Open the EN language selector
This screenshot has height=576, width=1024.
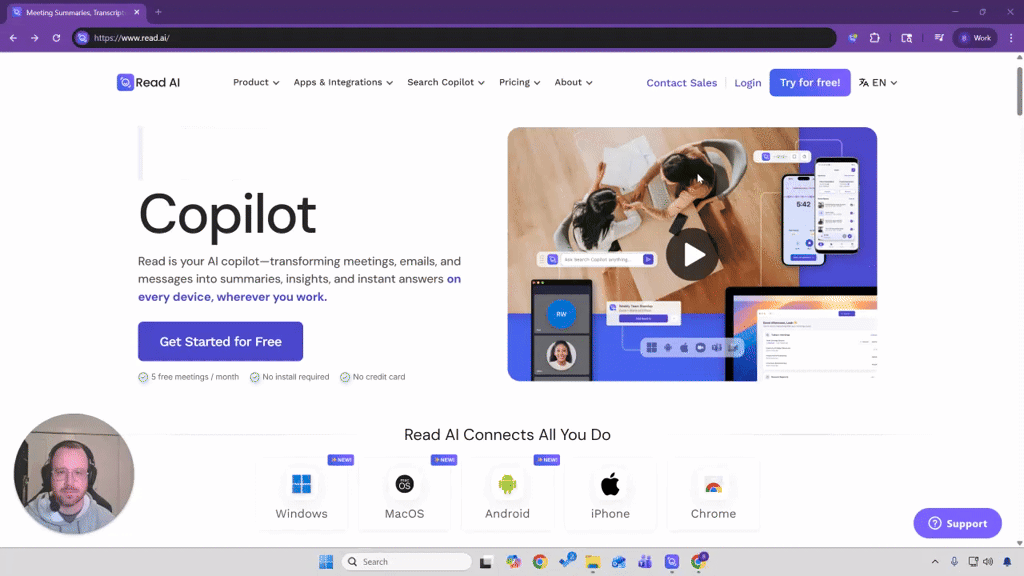click(878, 83)
